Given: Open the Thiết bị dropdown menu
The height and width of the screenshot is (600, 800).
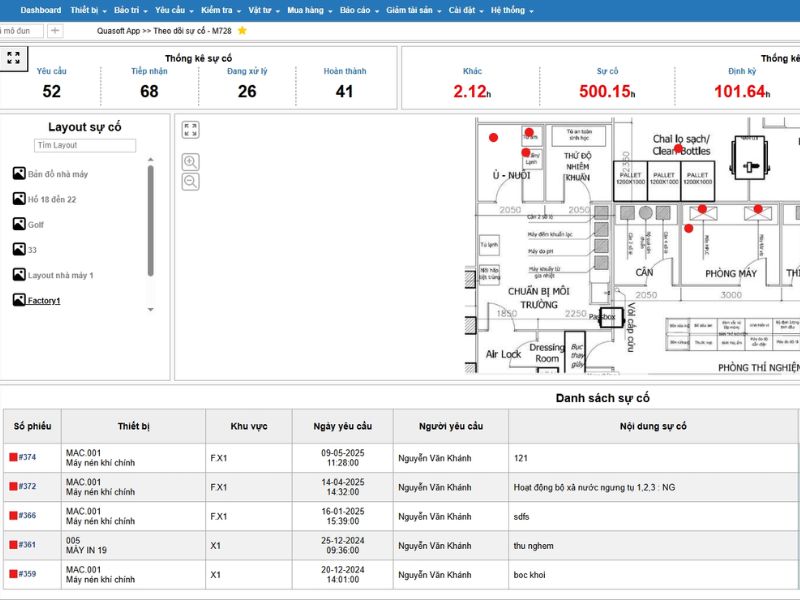Looking at the screenshot, I should tap(86, 12).
